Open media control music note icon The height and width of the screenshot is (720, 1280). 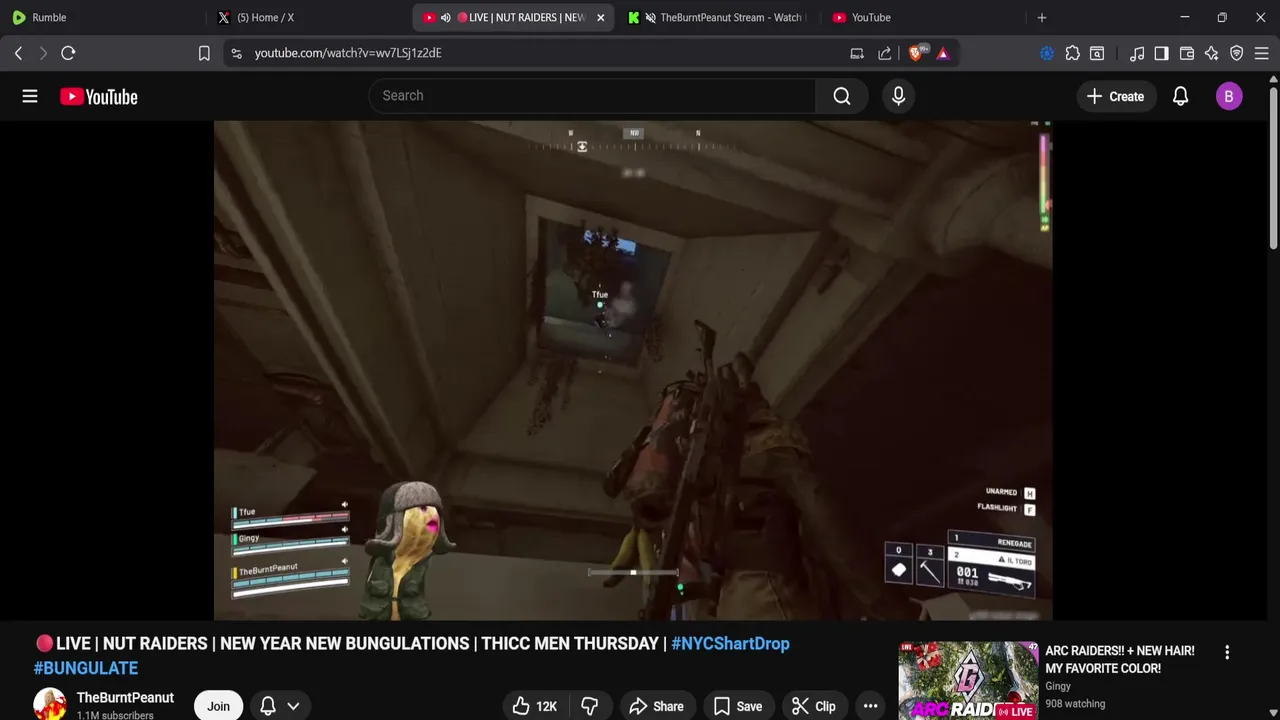click(1137, 53)
